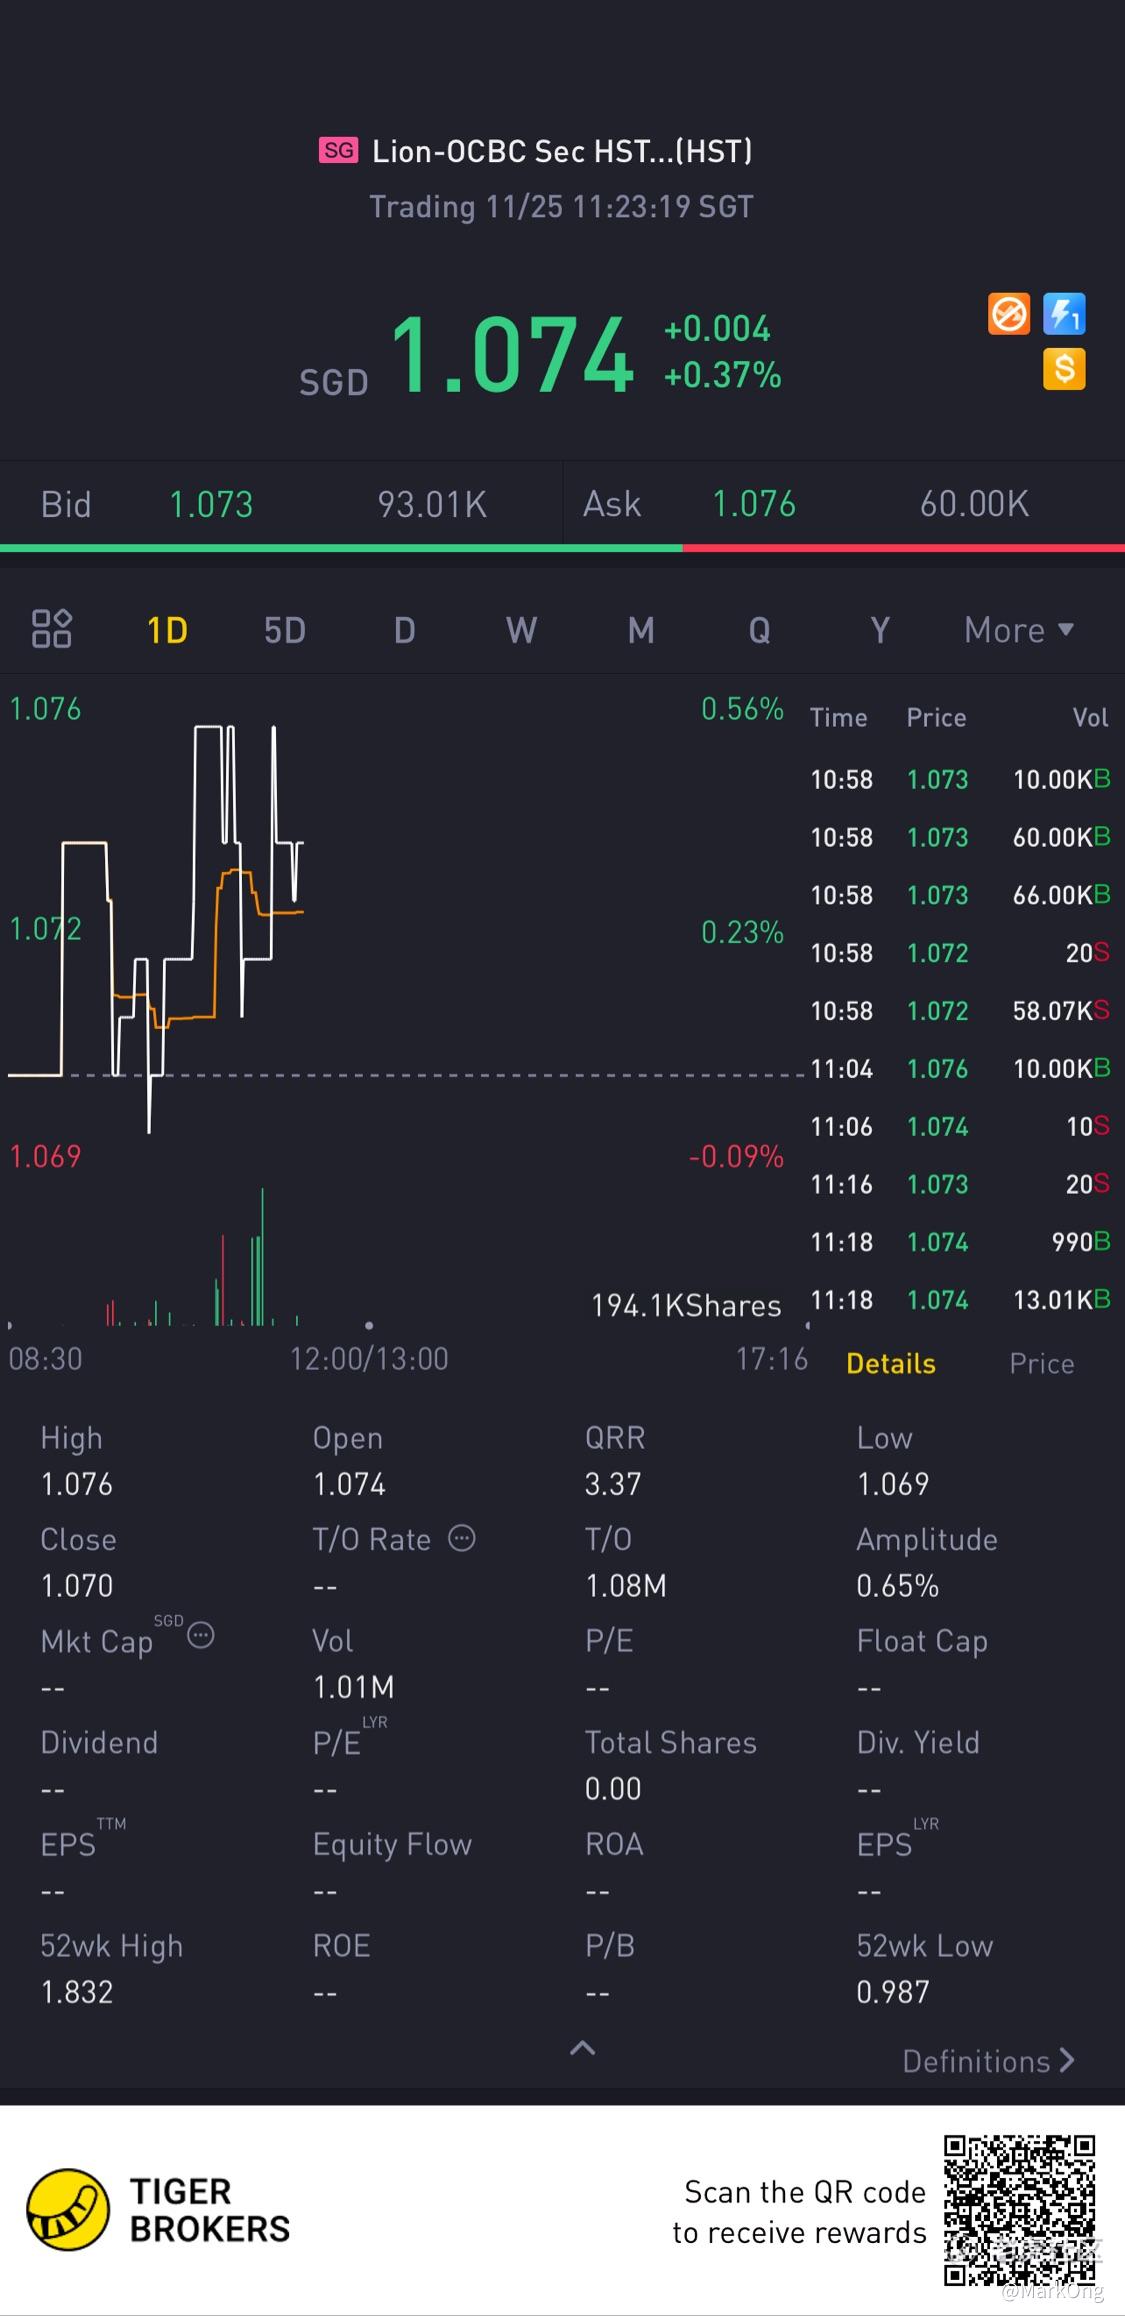Tap the T/O value 1.08M
This screenshot has height=2316, width=1125.
626,1586
